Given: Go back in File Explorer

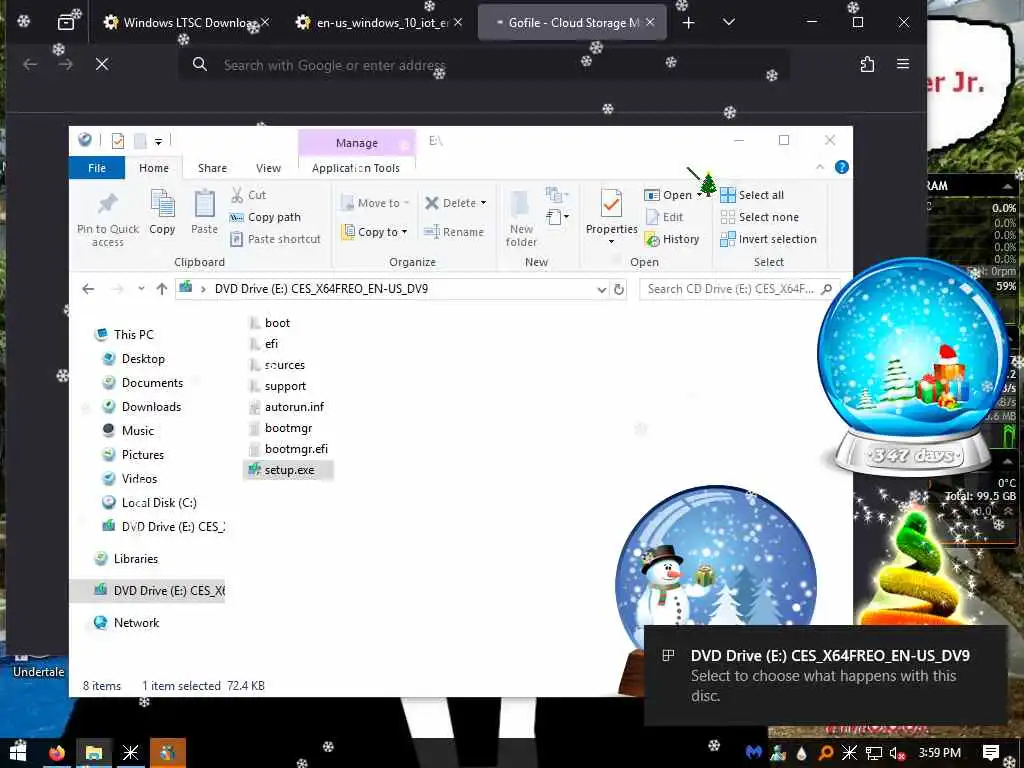Looking at the screenshot, I should [x=88, y=289].
